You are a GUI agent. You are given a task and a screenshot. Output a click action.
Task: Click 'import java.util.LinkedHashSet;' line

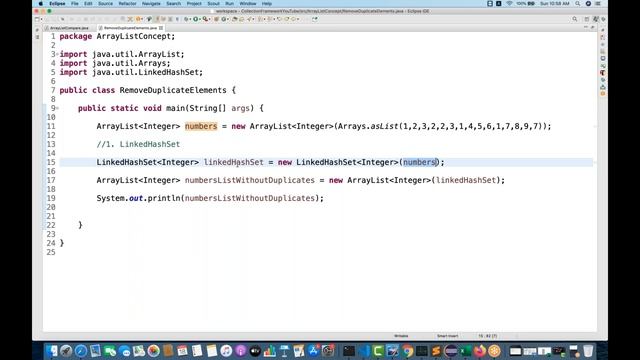(131, 72)
